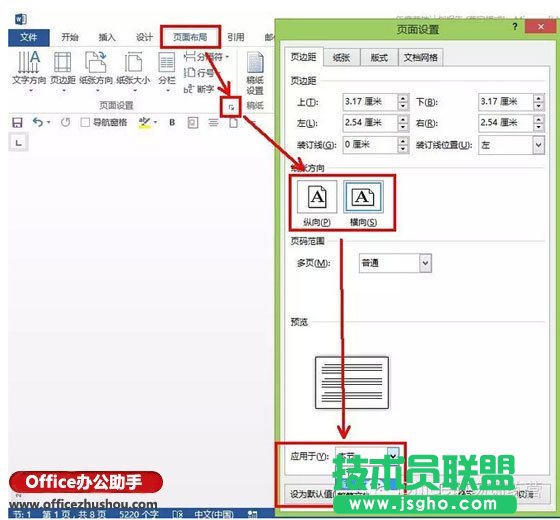Click the top margin spinner arrows

pyautogui.click(x=403, y=102)
